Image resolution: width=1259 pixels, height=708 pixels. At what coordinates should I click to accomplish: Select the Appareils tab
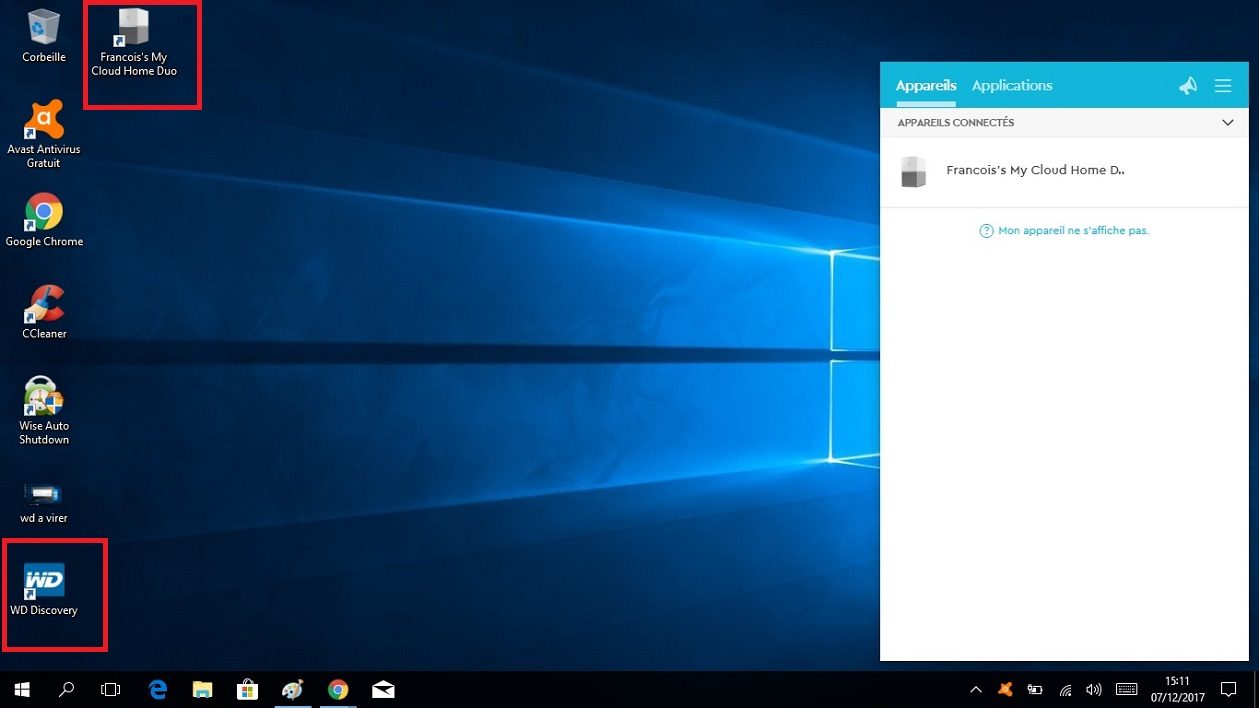coord(926,86)
